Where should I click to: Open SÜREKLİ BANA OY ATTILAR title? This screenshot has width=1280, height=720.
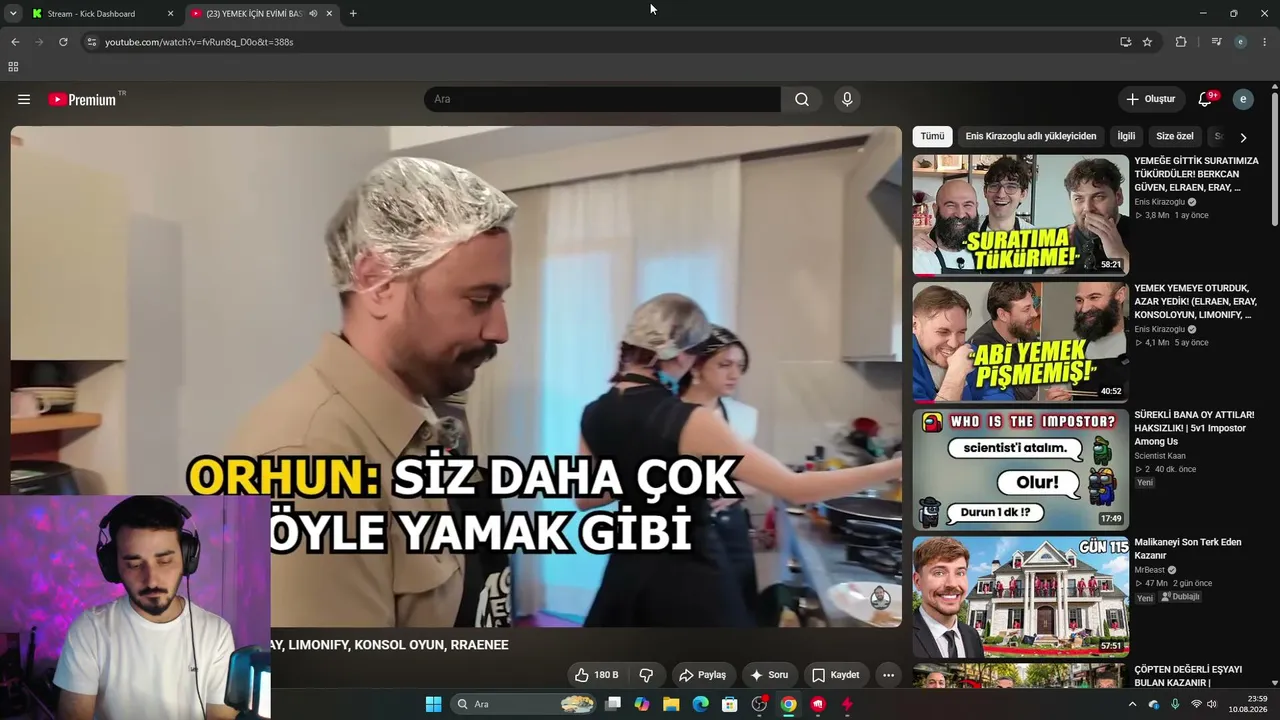[x=1194, y=428]
